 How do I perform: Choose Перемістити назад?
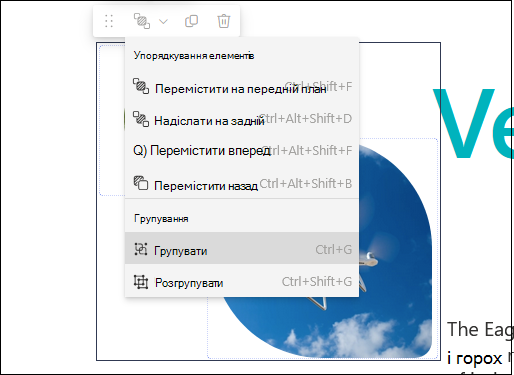pyautogui.click(x=242, y=183)
